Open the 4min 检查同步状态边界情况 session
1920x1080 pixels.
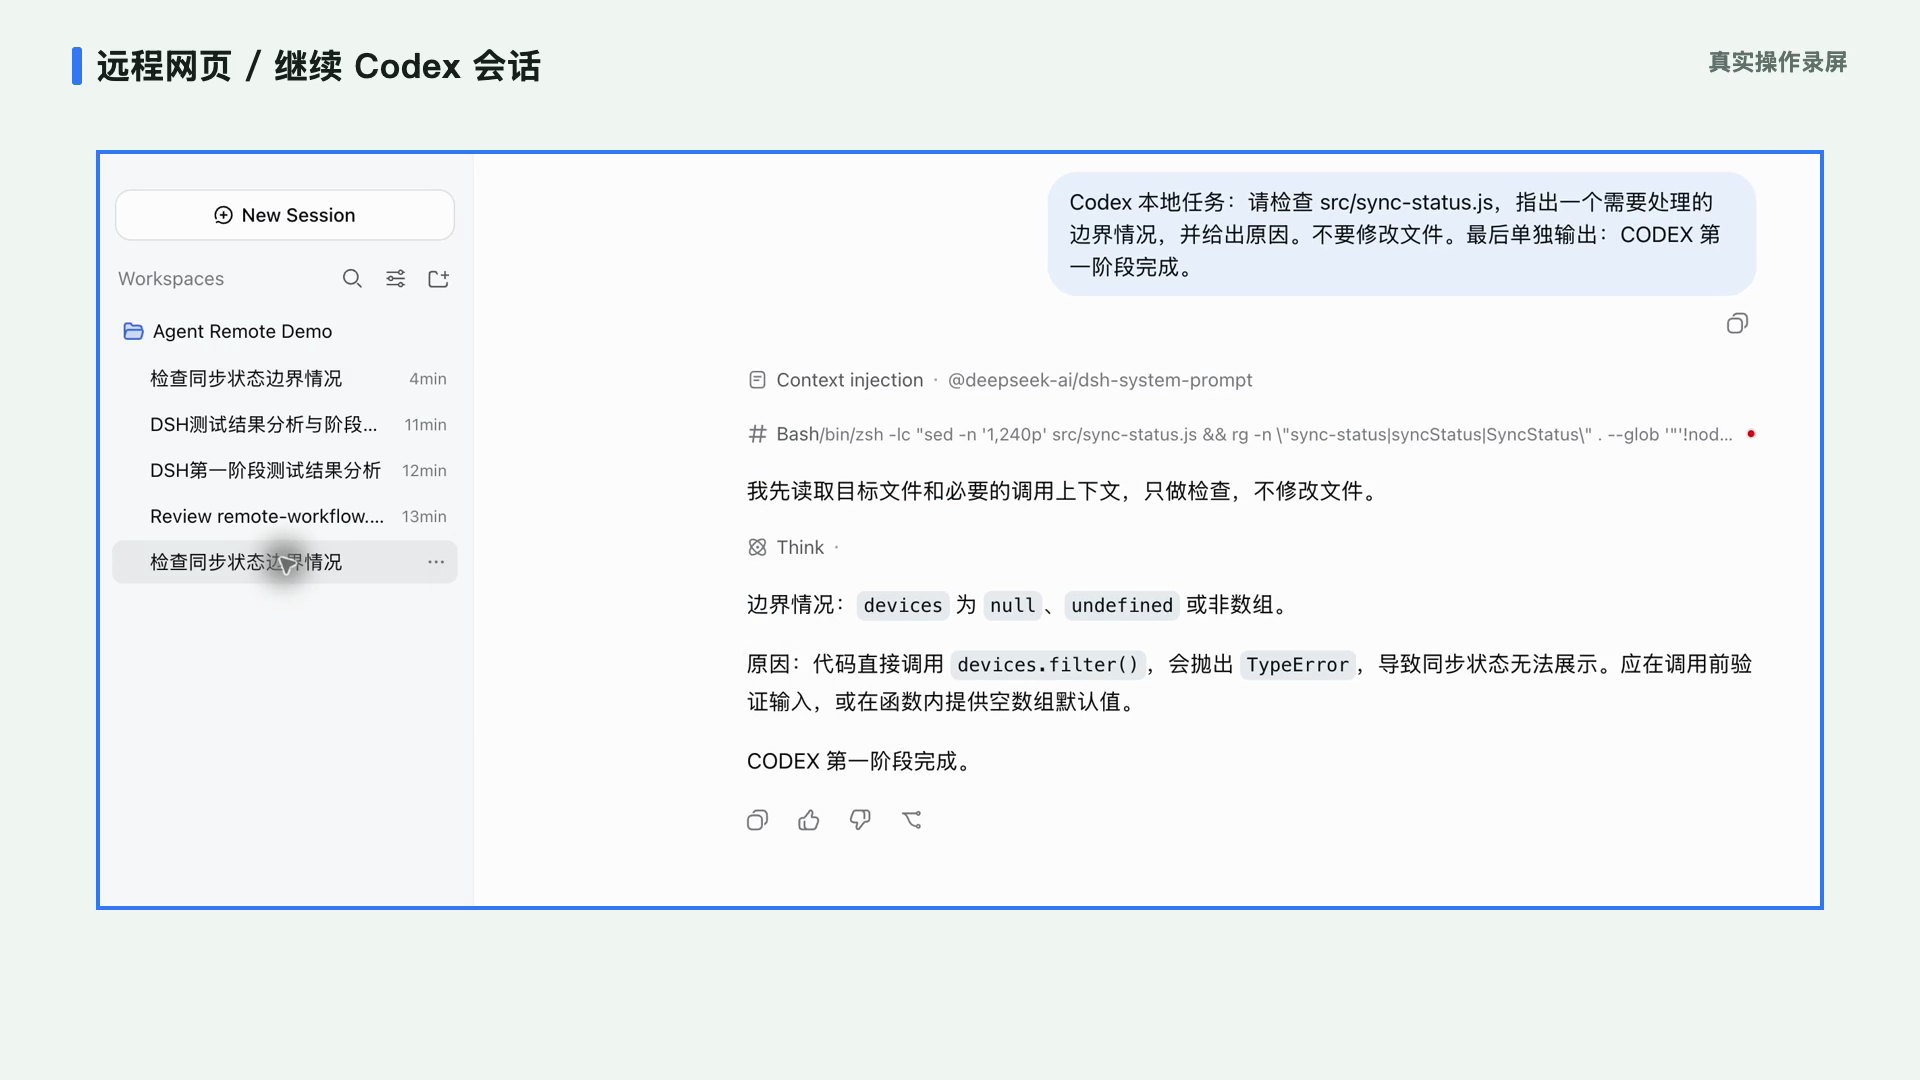pos(285,378)
